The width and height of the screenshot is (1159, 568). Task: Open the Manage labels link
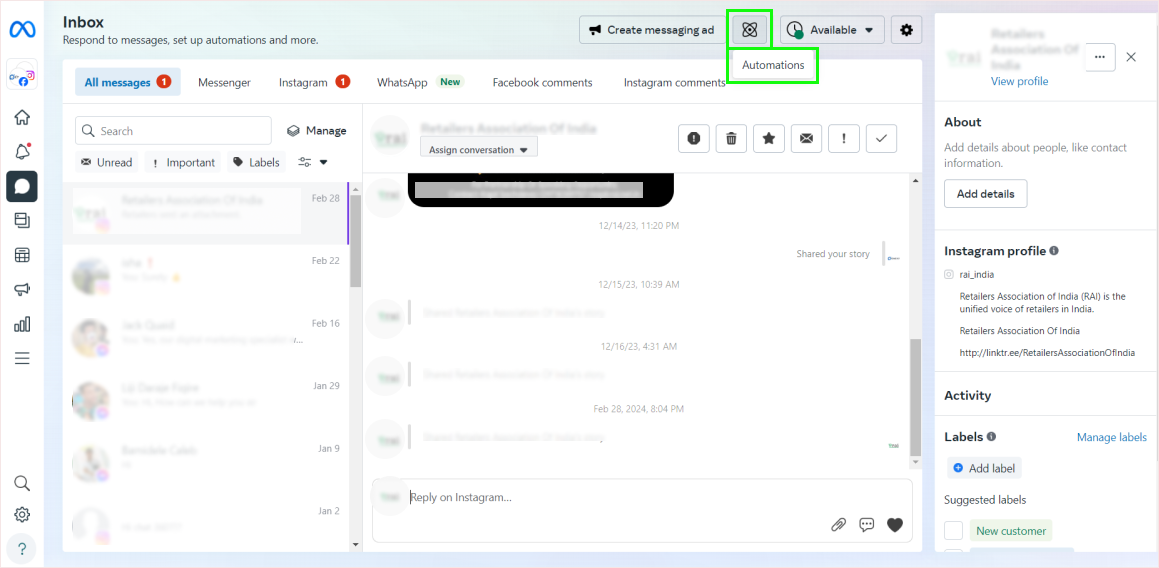pos(1112,437)
